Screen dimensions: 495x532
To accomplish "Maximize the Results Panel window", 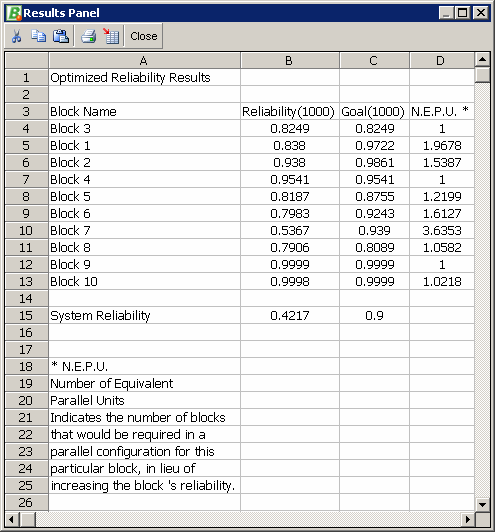I will point(462,13).
